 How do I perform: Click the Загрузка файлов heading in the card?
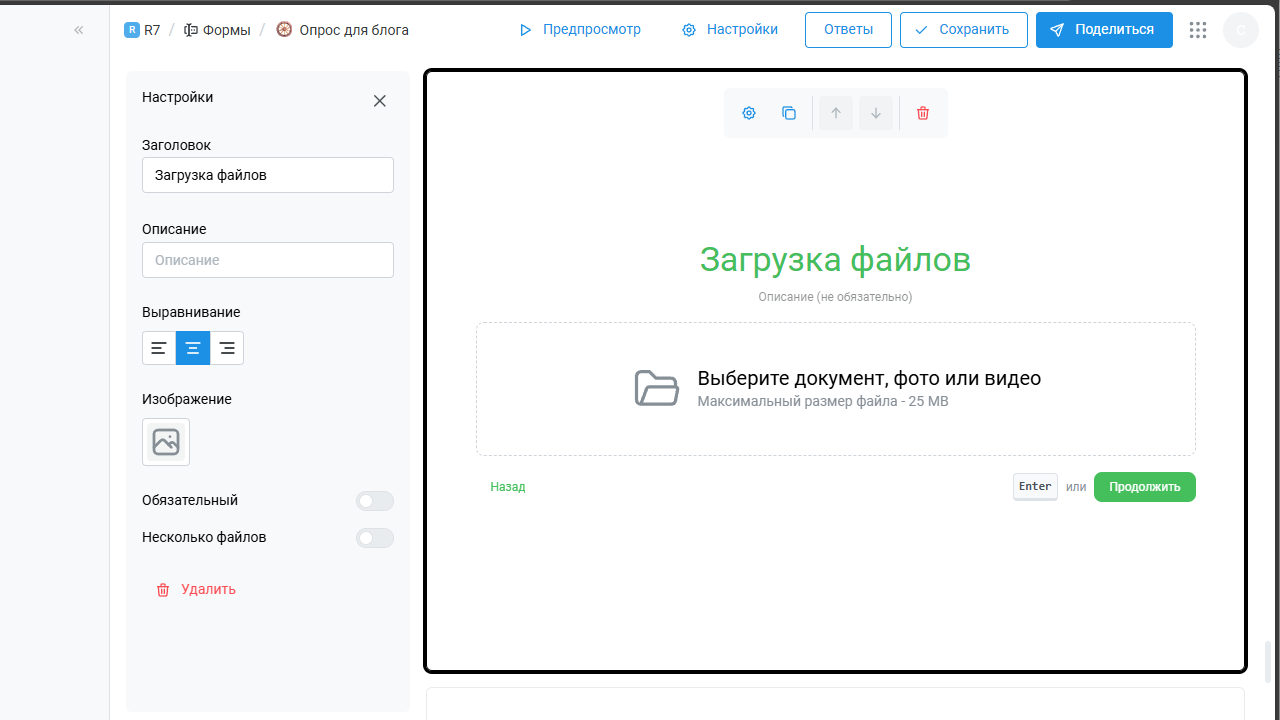[835, 260]
